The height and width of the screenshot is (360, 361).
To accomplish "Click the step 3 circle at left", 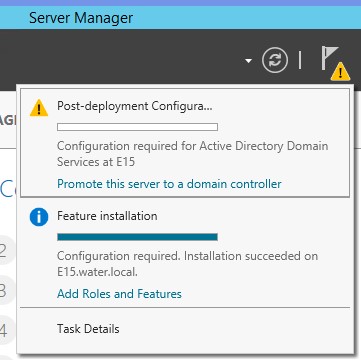I will [5, 290].
